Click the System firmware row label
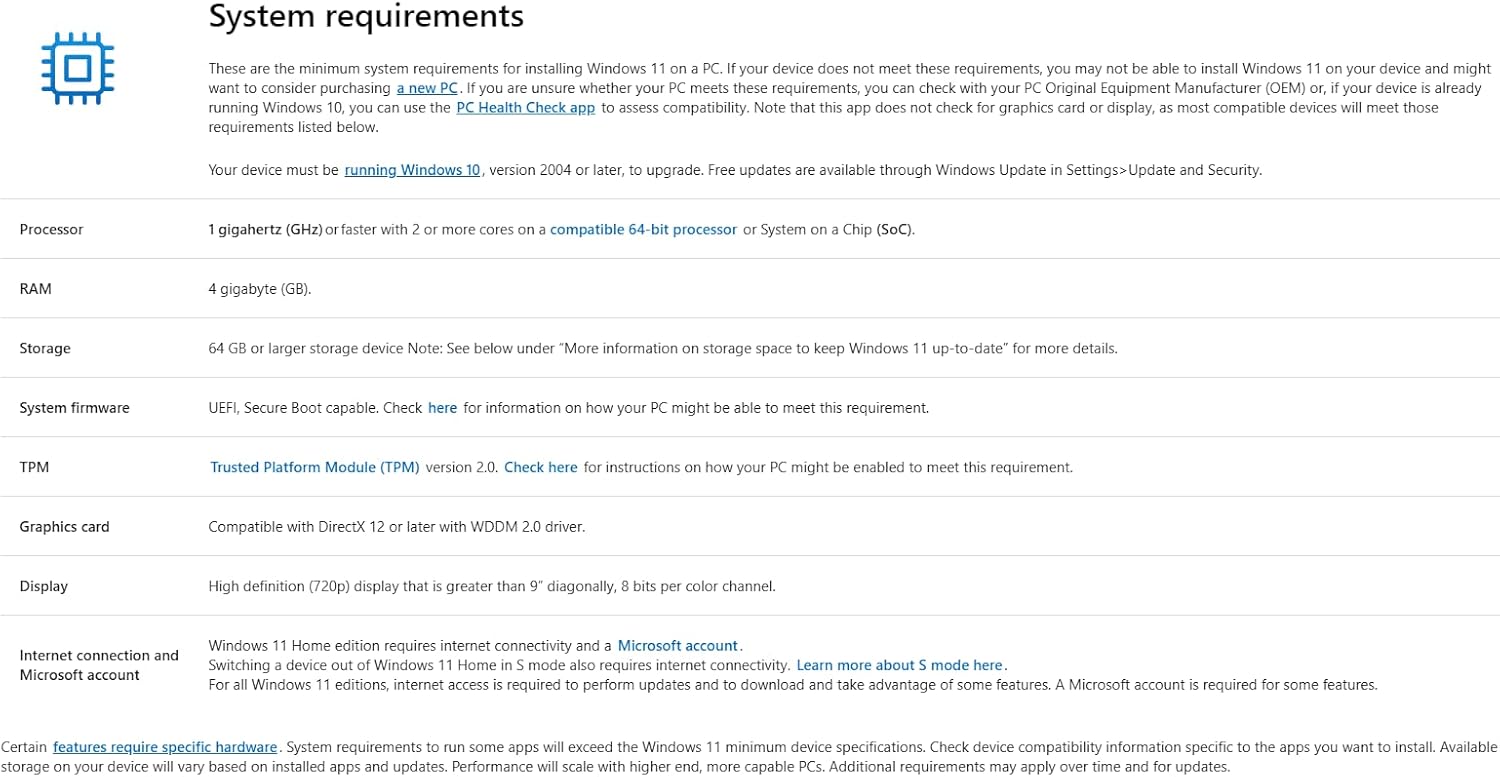 74,408
